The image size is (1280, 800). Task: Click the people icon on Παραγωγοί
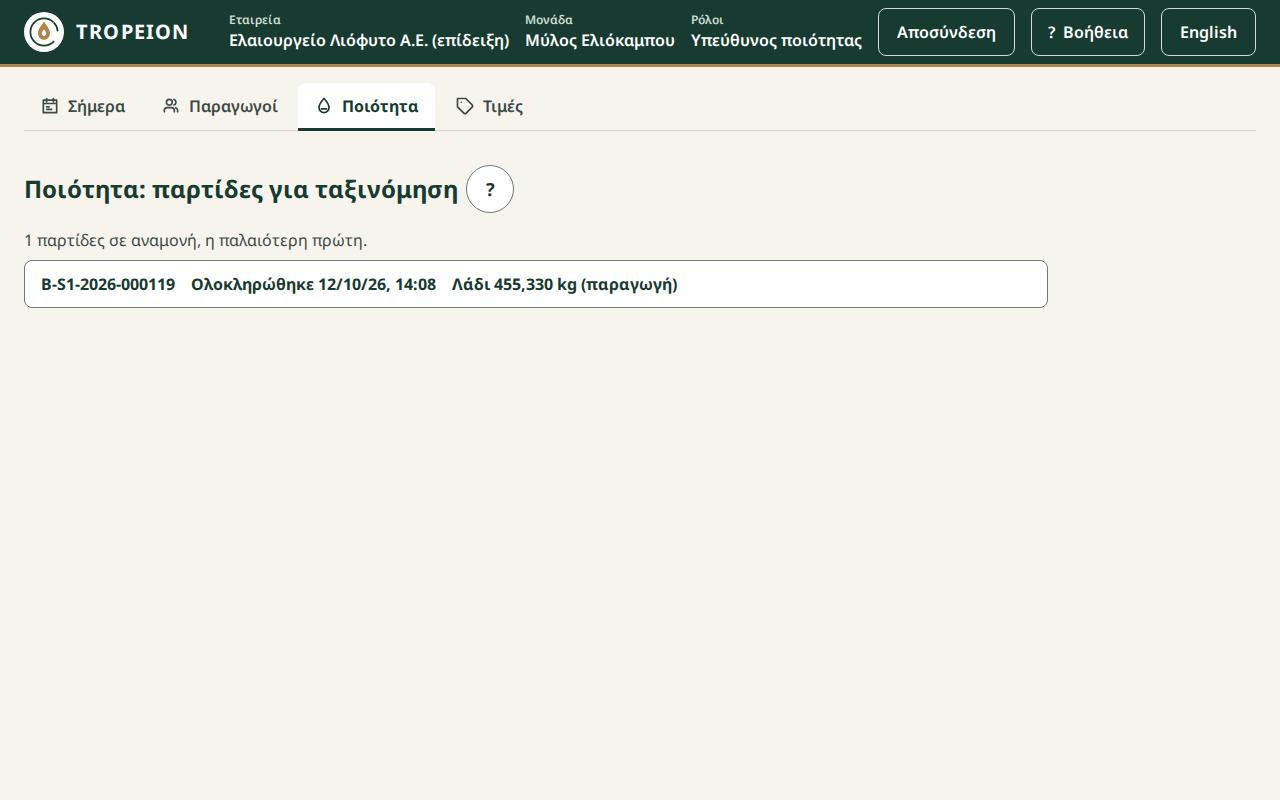[171, 106]
